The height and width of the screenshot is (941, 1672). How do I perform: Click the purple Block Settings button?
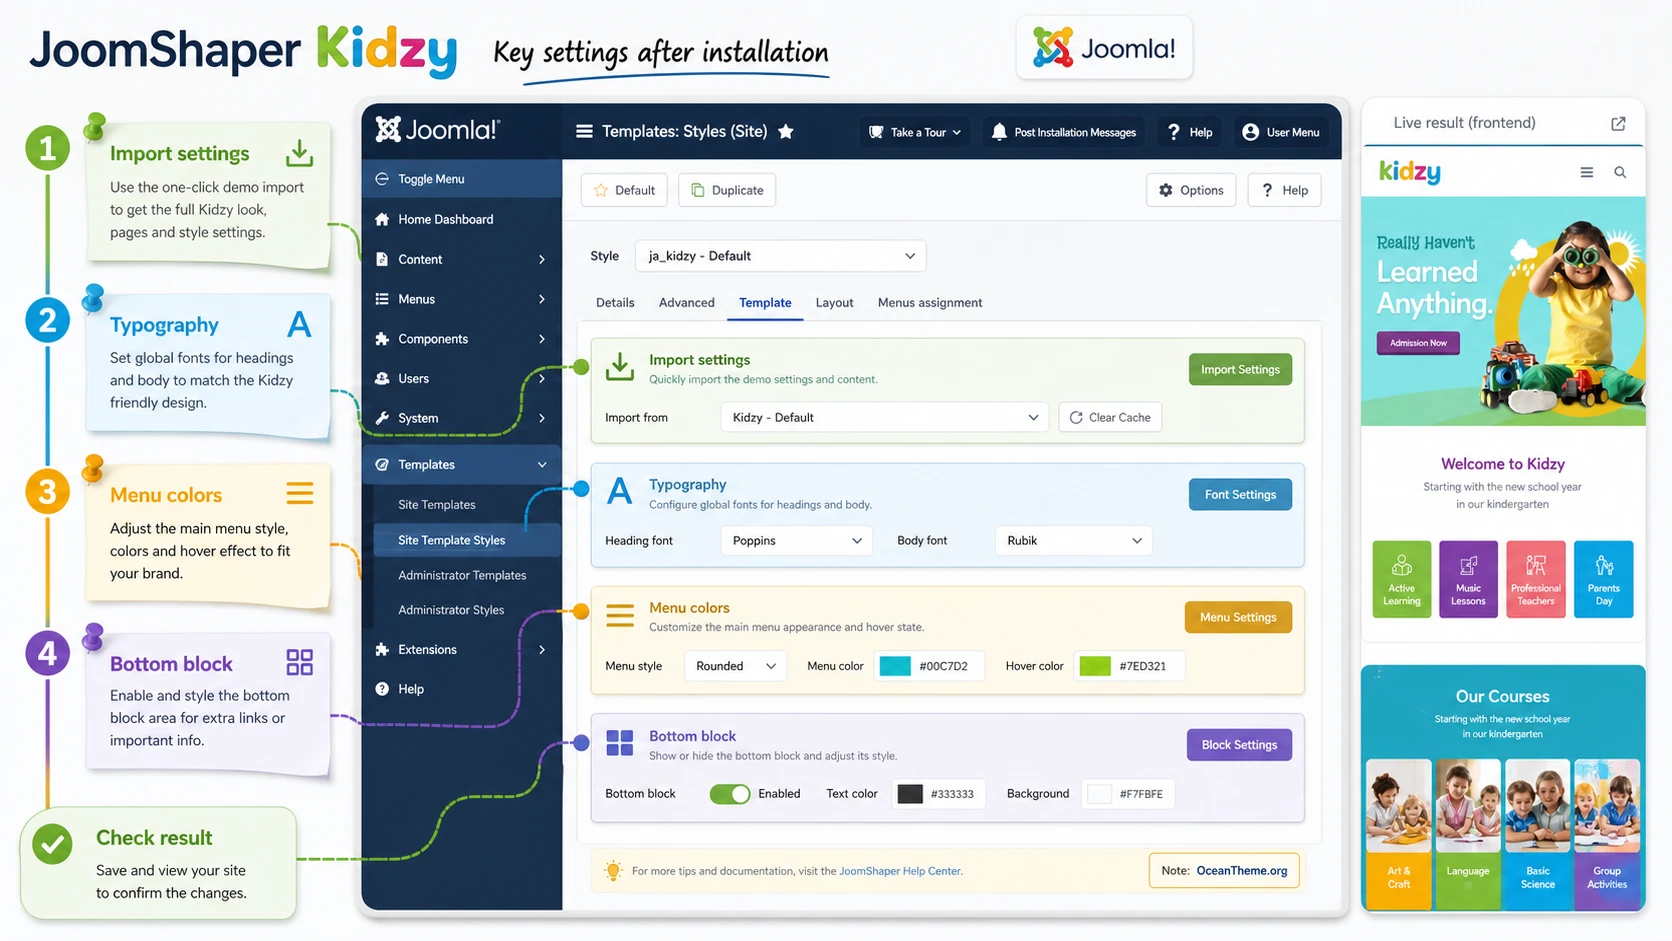[1239, 745]
